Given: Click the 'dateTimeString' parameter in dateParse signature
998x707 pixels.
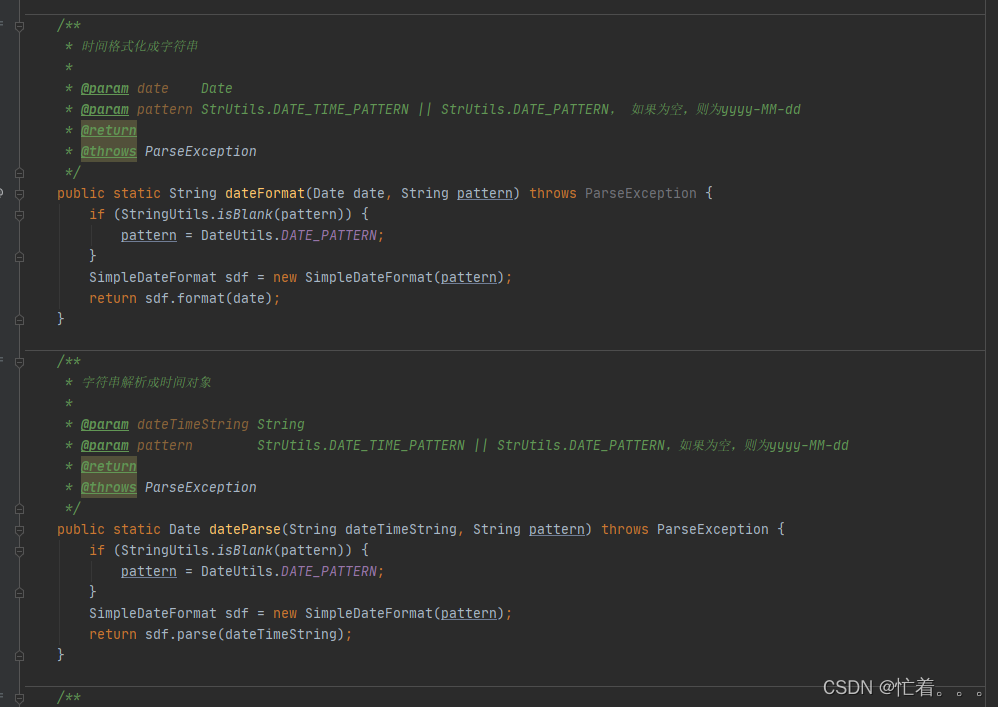Looking at the screenshot, I should pos(400,529).
